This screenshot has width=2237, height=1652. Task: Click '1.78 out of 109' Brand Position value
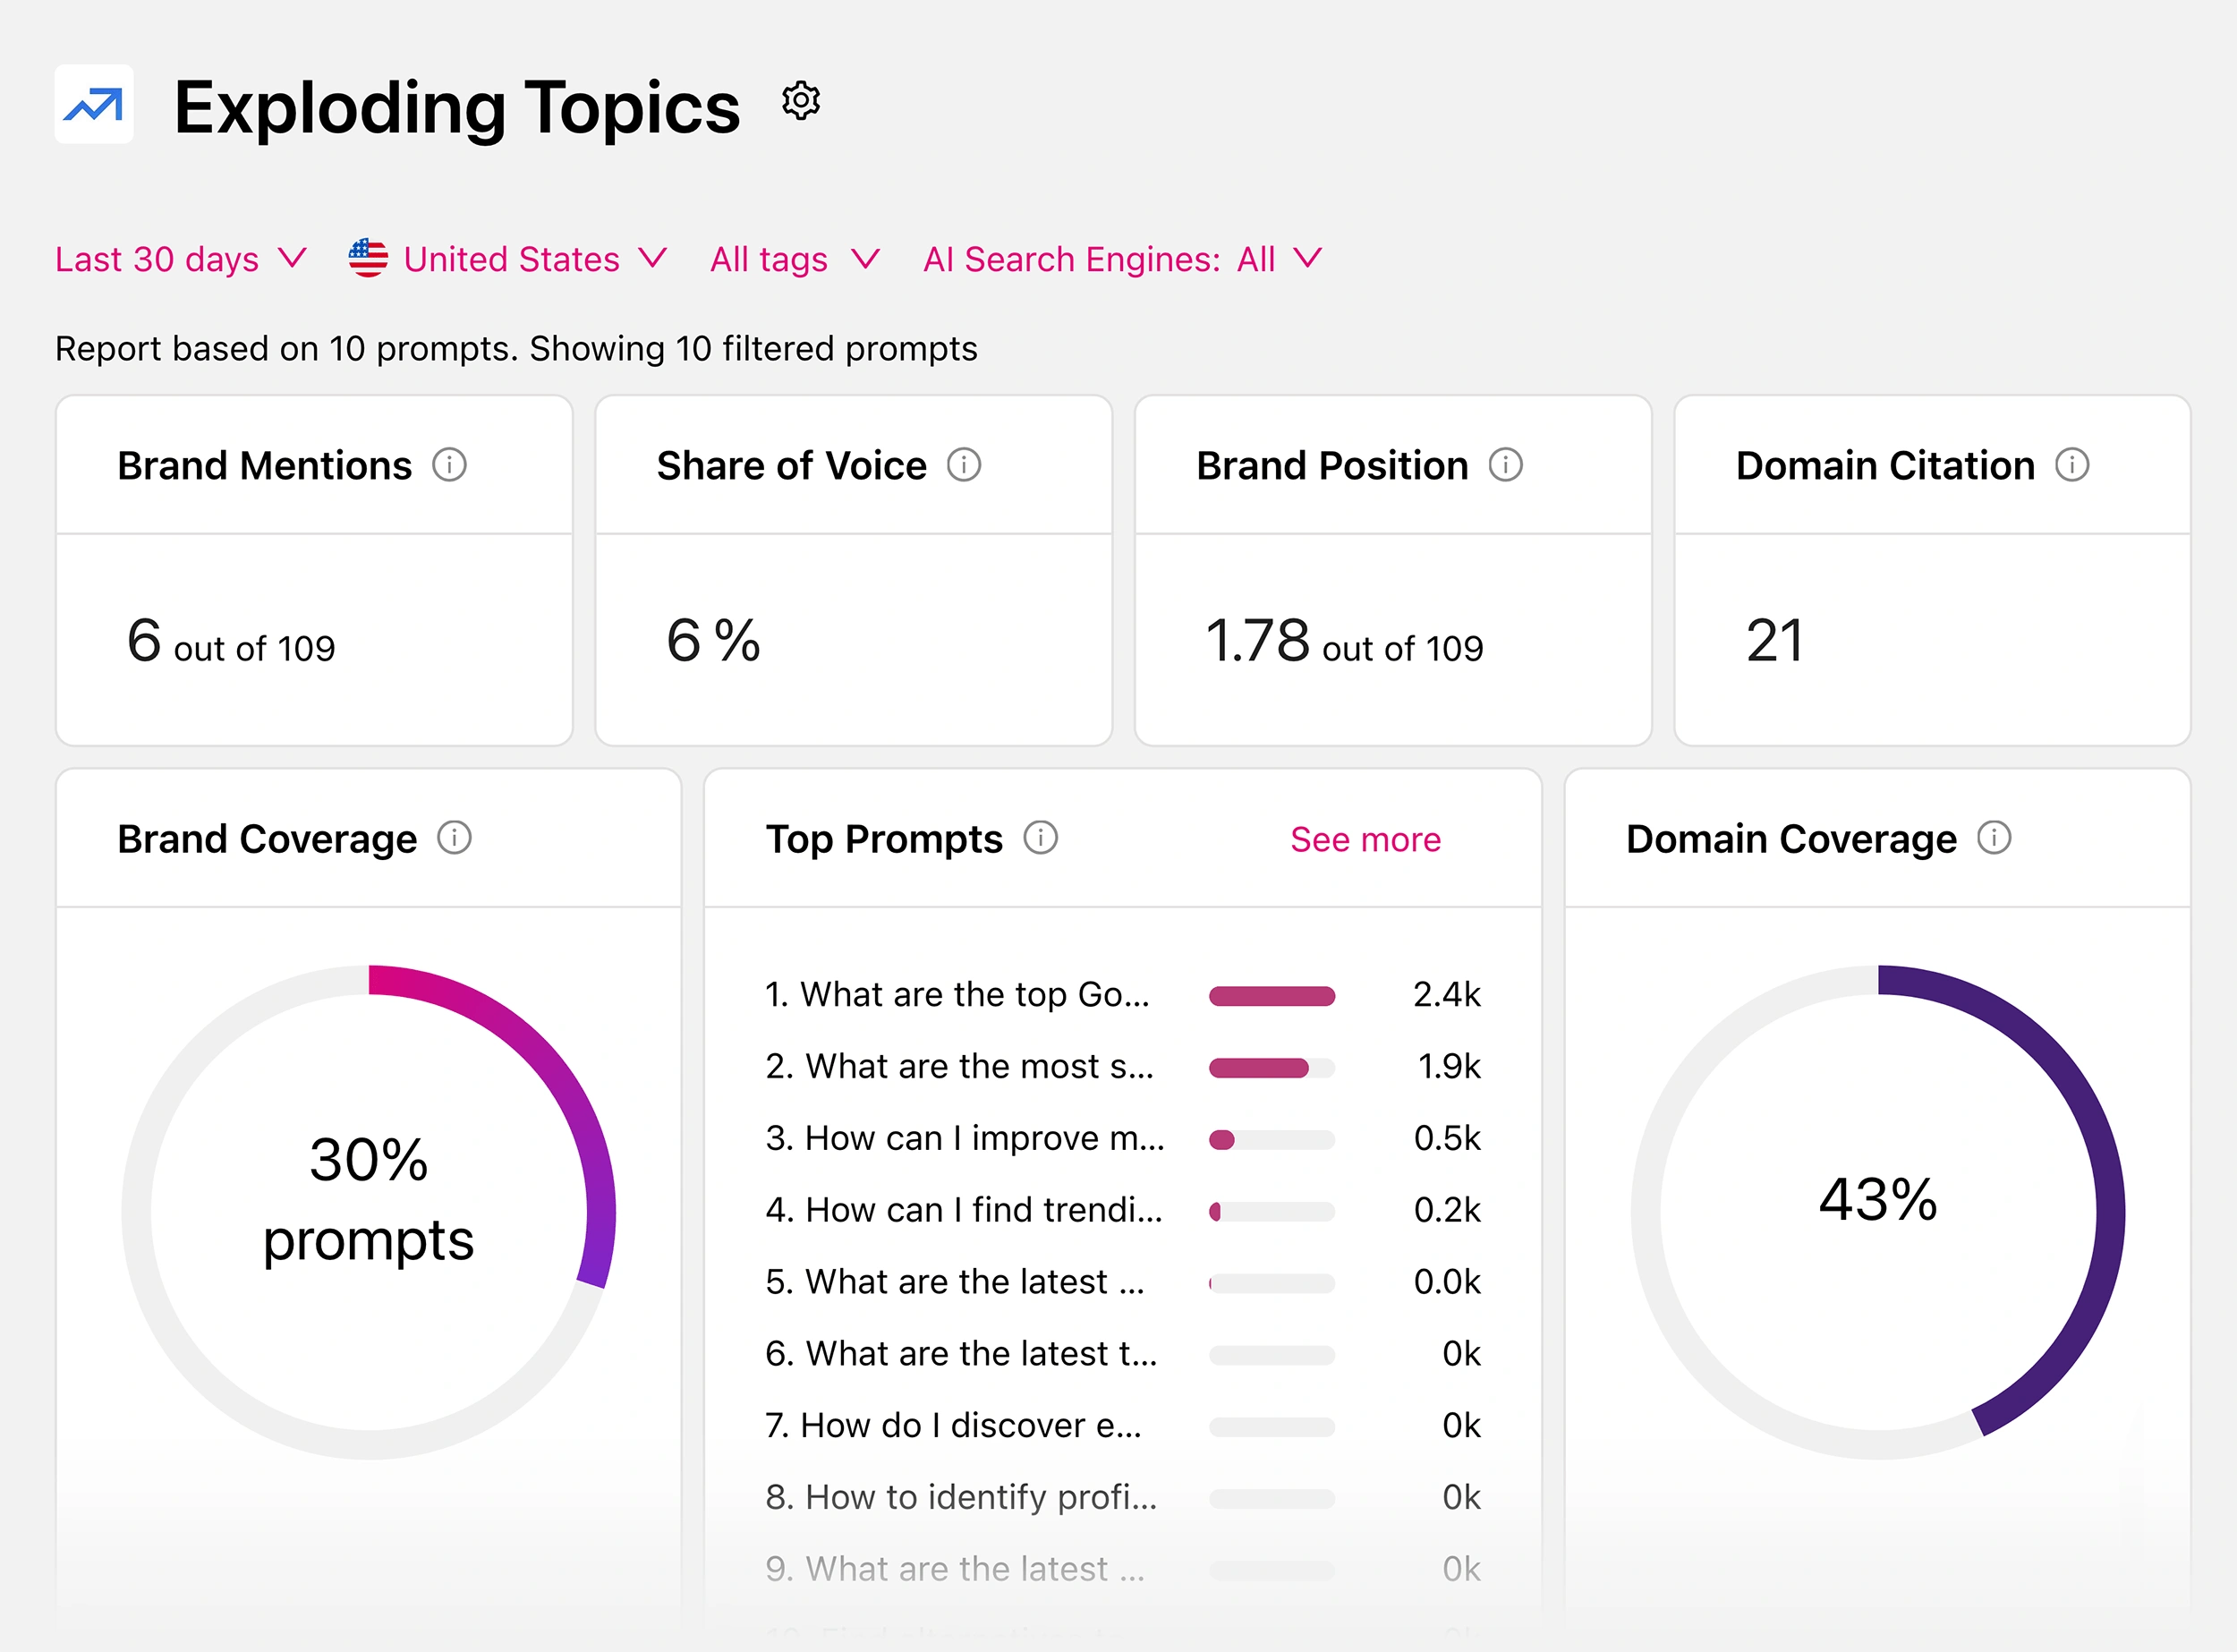point(1344,641)
